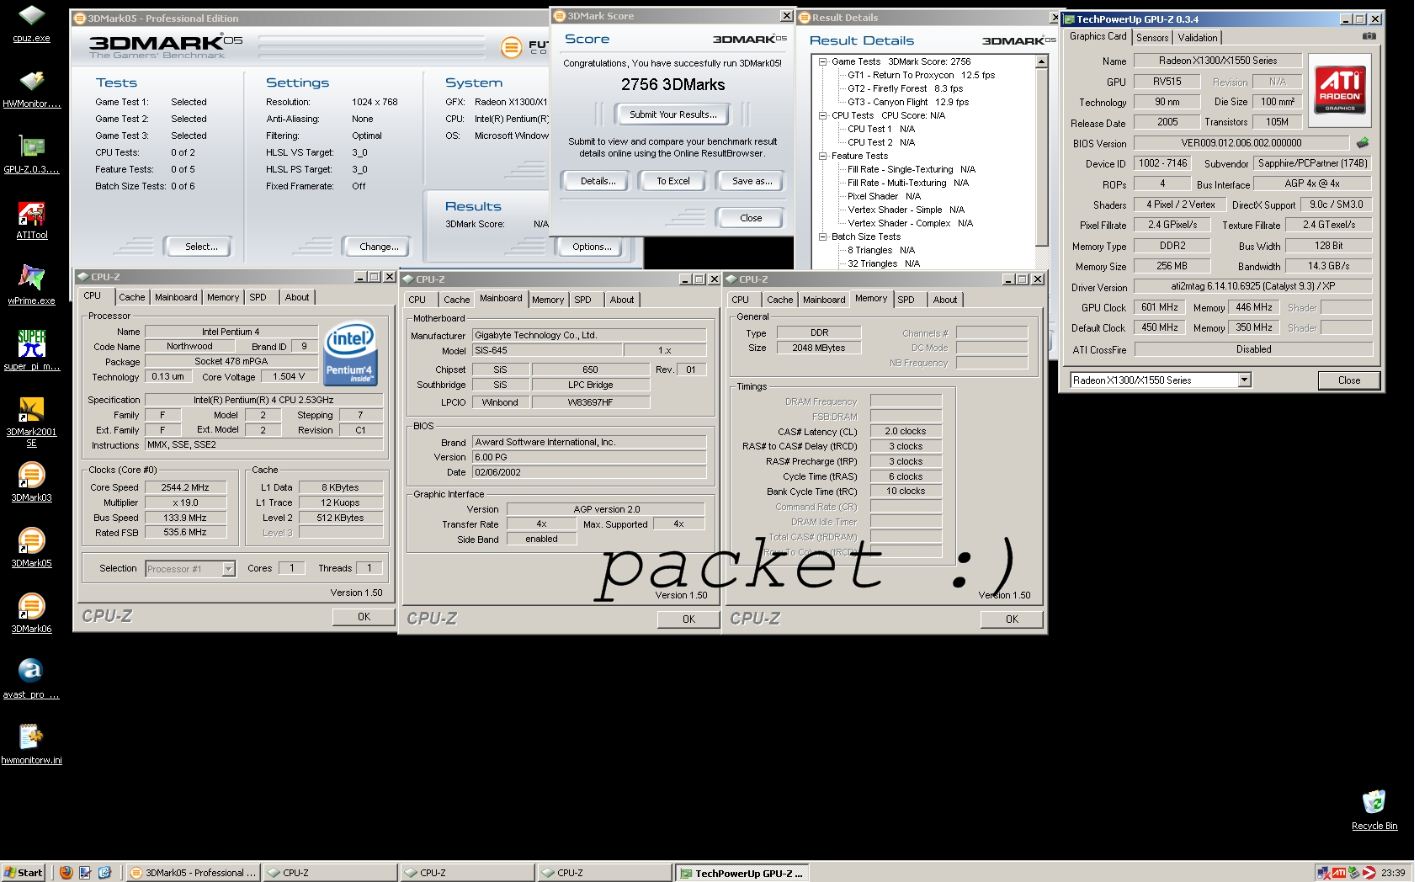Click Change... button under Settings

coord(378,246)
